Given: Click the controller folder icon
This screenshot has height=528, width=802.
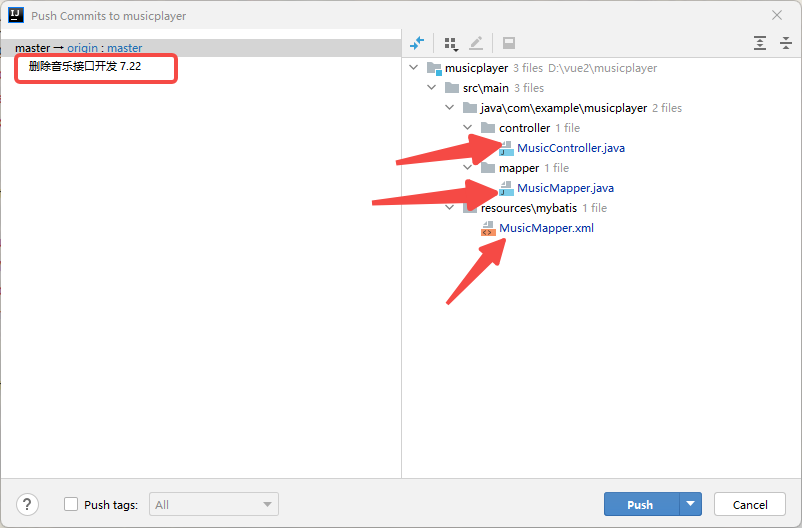Looking at the screenshot, I should point(488,127).
